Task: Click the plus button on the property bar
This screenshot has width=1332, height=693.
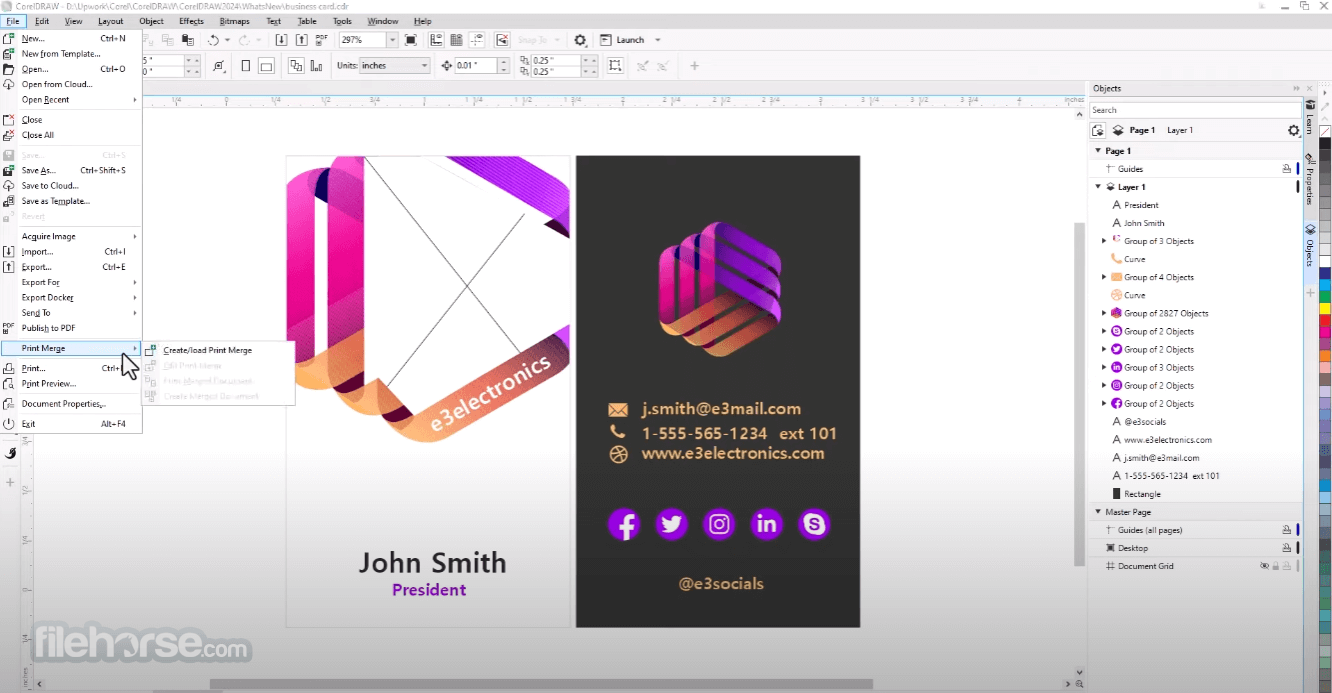Action: pos(694,66)
